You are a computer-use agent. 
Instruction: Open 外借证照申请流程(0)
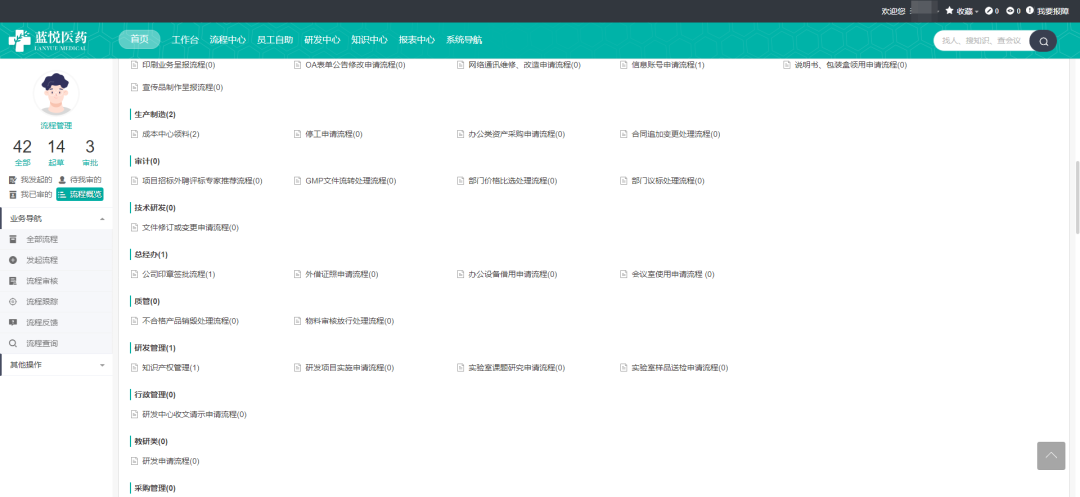[342, 274]
